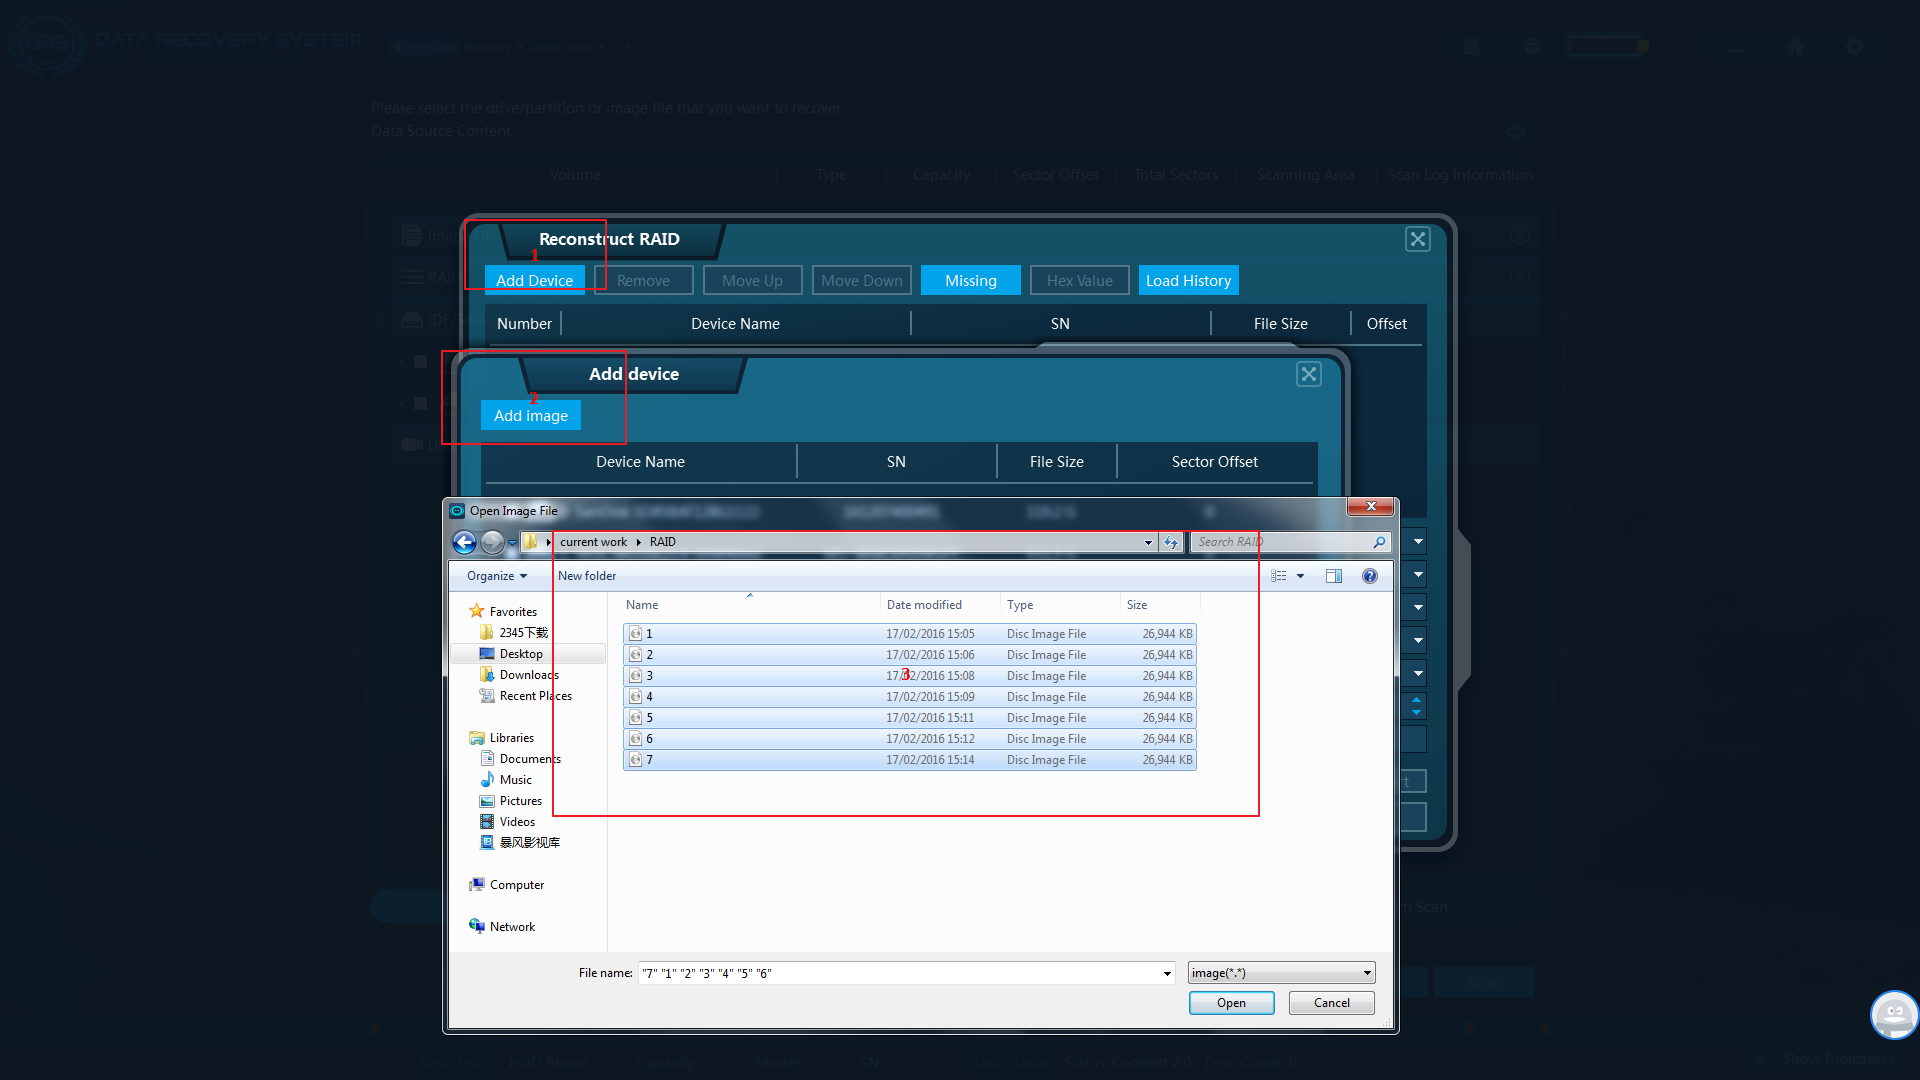
Task: Toggle the preview pane icon
Action: pos(1334,576)
